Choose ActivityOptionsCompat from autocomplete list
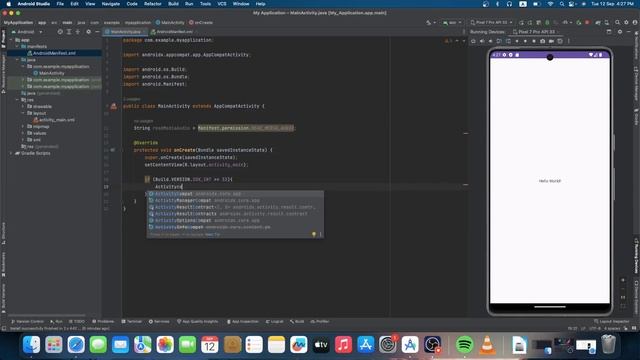The image size is (640, 360). coord(235,220)
